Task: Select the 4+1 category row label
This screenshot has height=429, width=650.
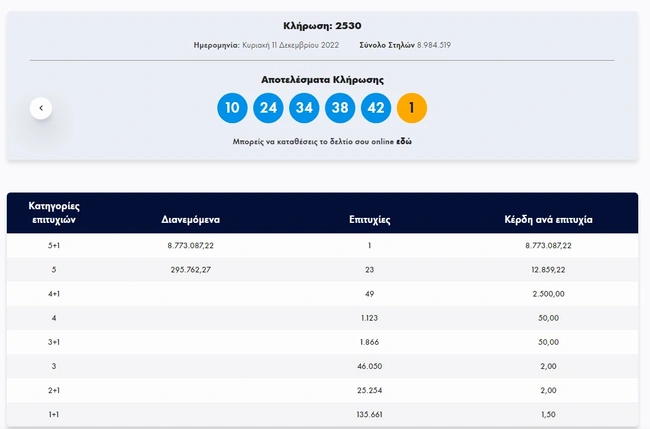Action: click(x=54, y=294)
